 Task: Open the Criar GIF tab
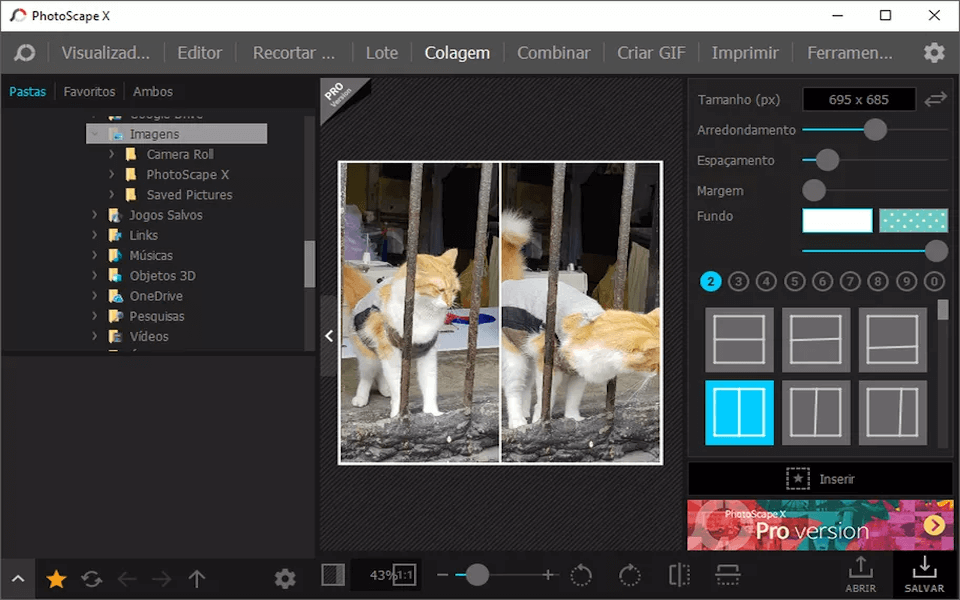[651, 53]
